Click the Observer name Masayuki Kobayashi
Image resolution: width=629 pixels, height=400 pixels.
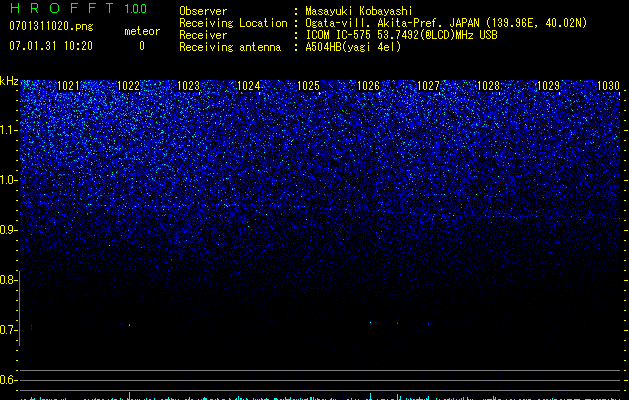[x=359, y=11]
